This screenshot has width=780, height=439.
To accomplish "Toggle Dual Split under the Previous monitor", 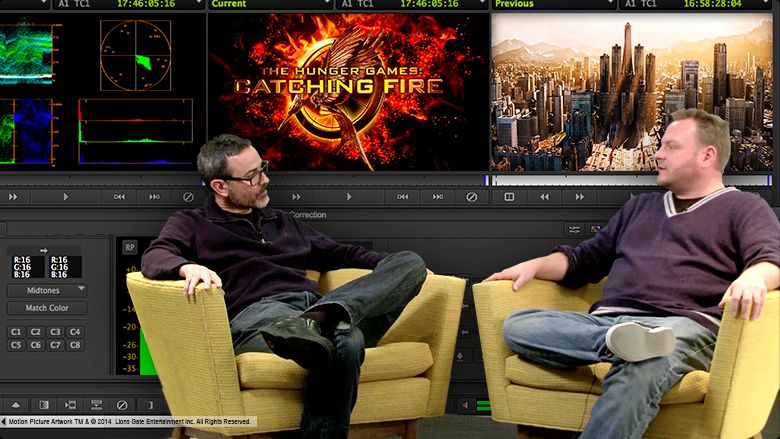I will pos(509,197).
